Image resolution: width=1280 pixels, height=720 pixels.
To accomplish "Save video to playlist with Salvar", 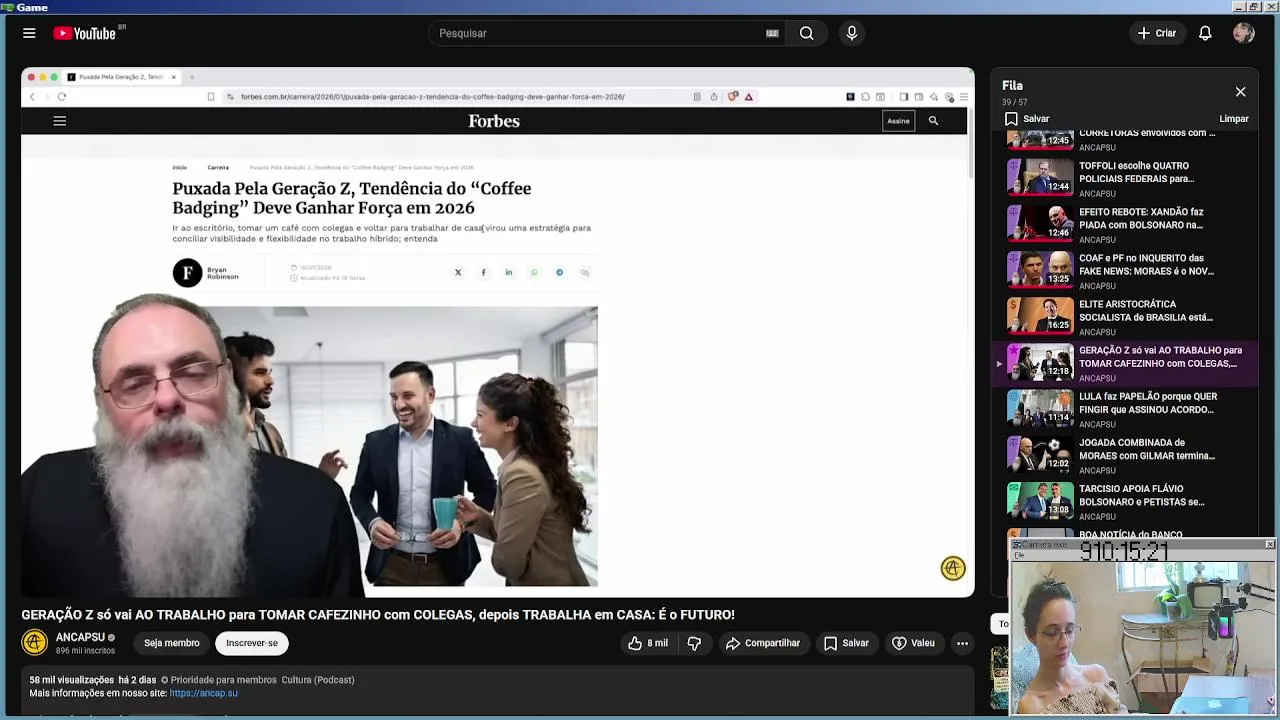I will (846, 643).
